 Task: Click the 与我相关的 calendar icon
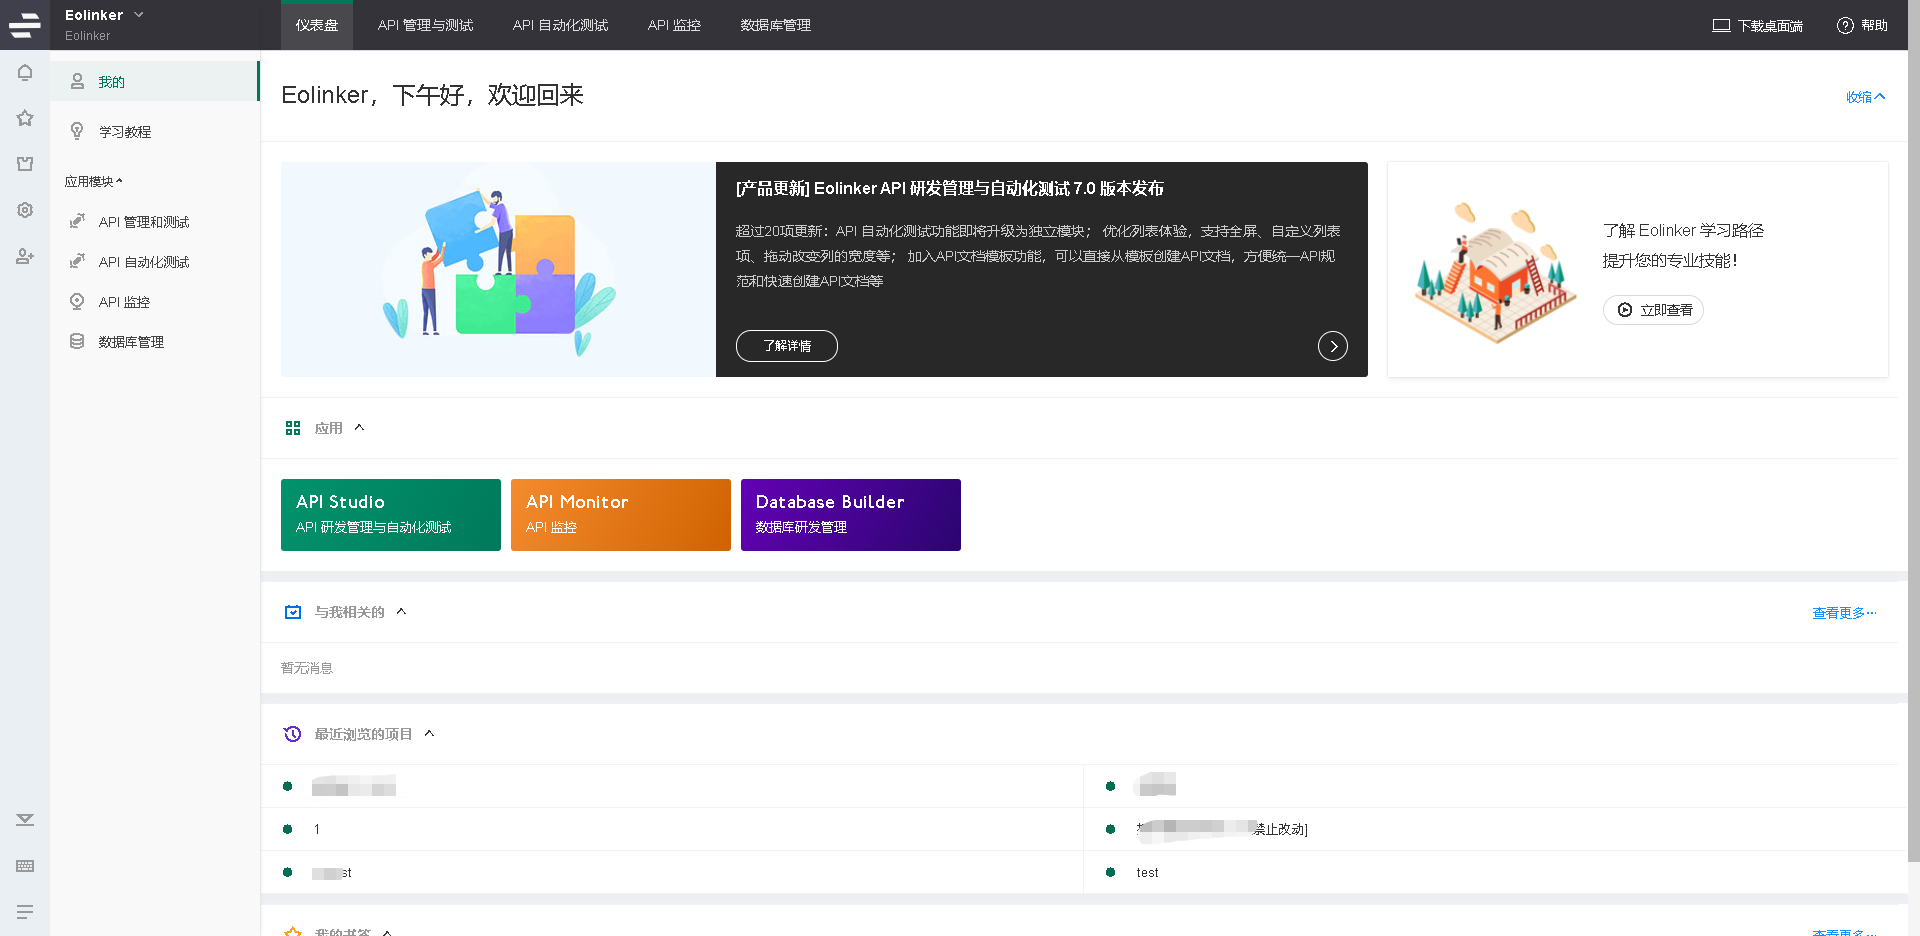pyautogui.click(x=293, y=612)
